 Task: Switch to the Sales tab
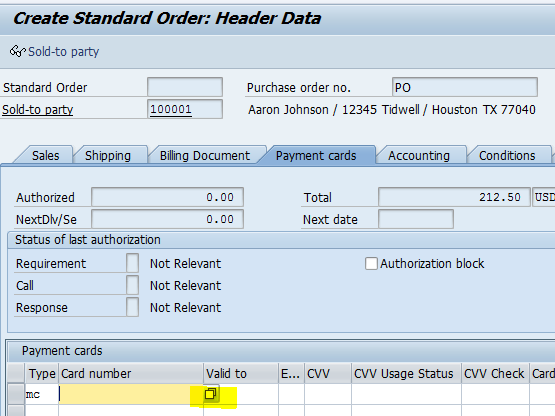(45, 155)
